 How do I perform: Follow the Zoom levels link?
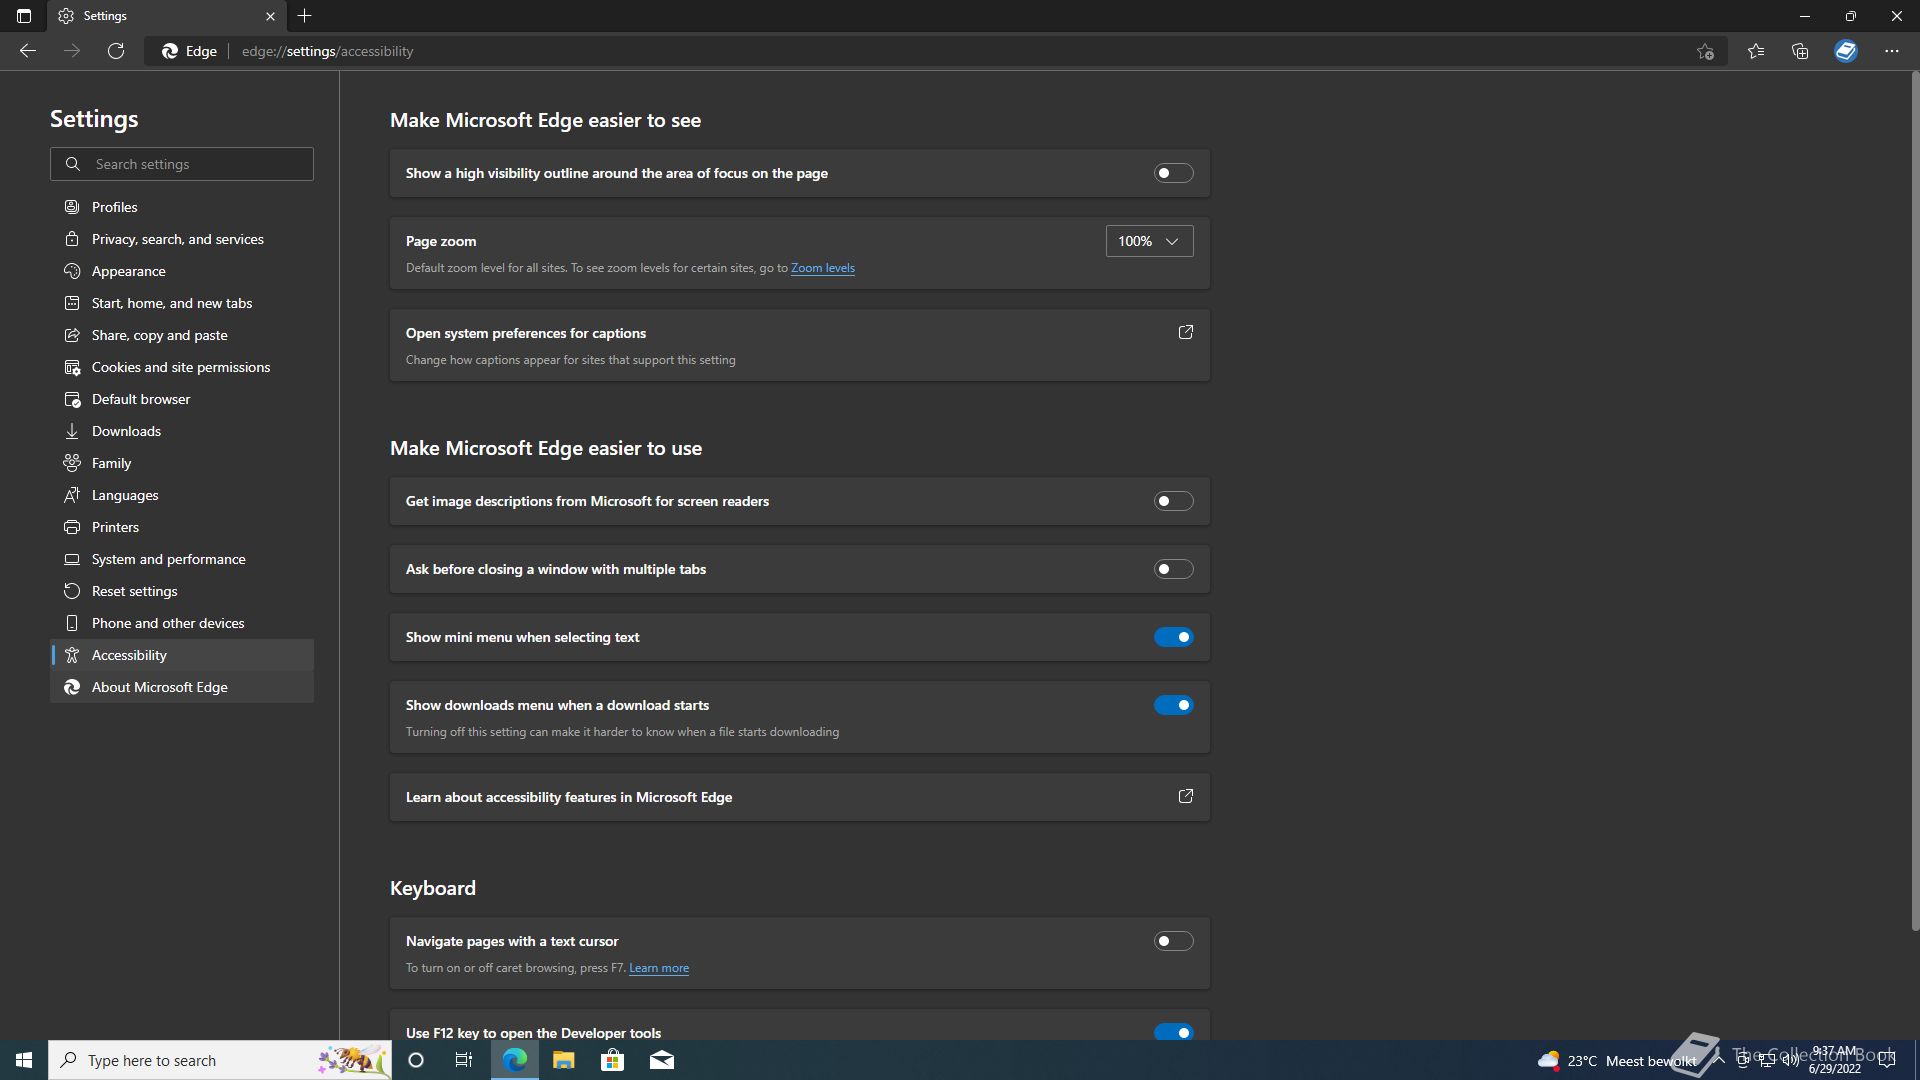click(x=823, y=268)
